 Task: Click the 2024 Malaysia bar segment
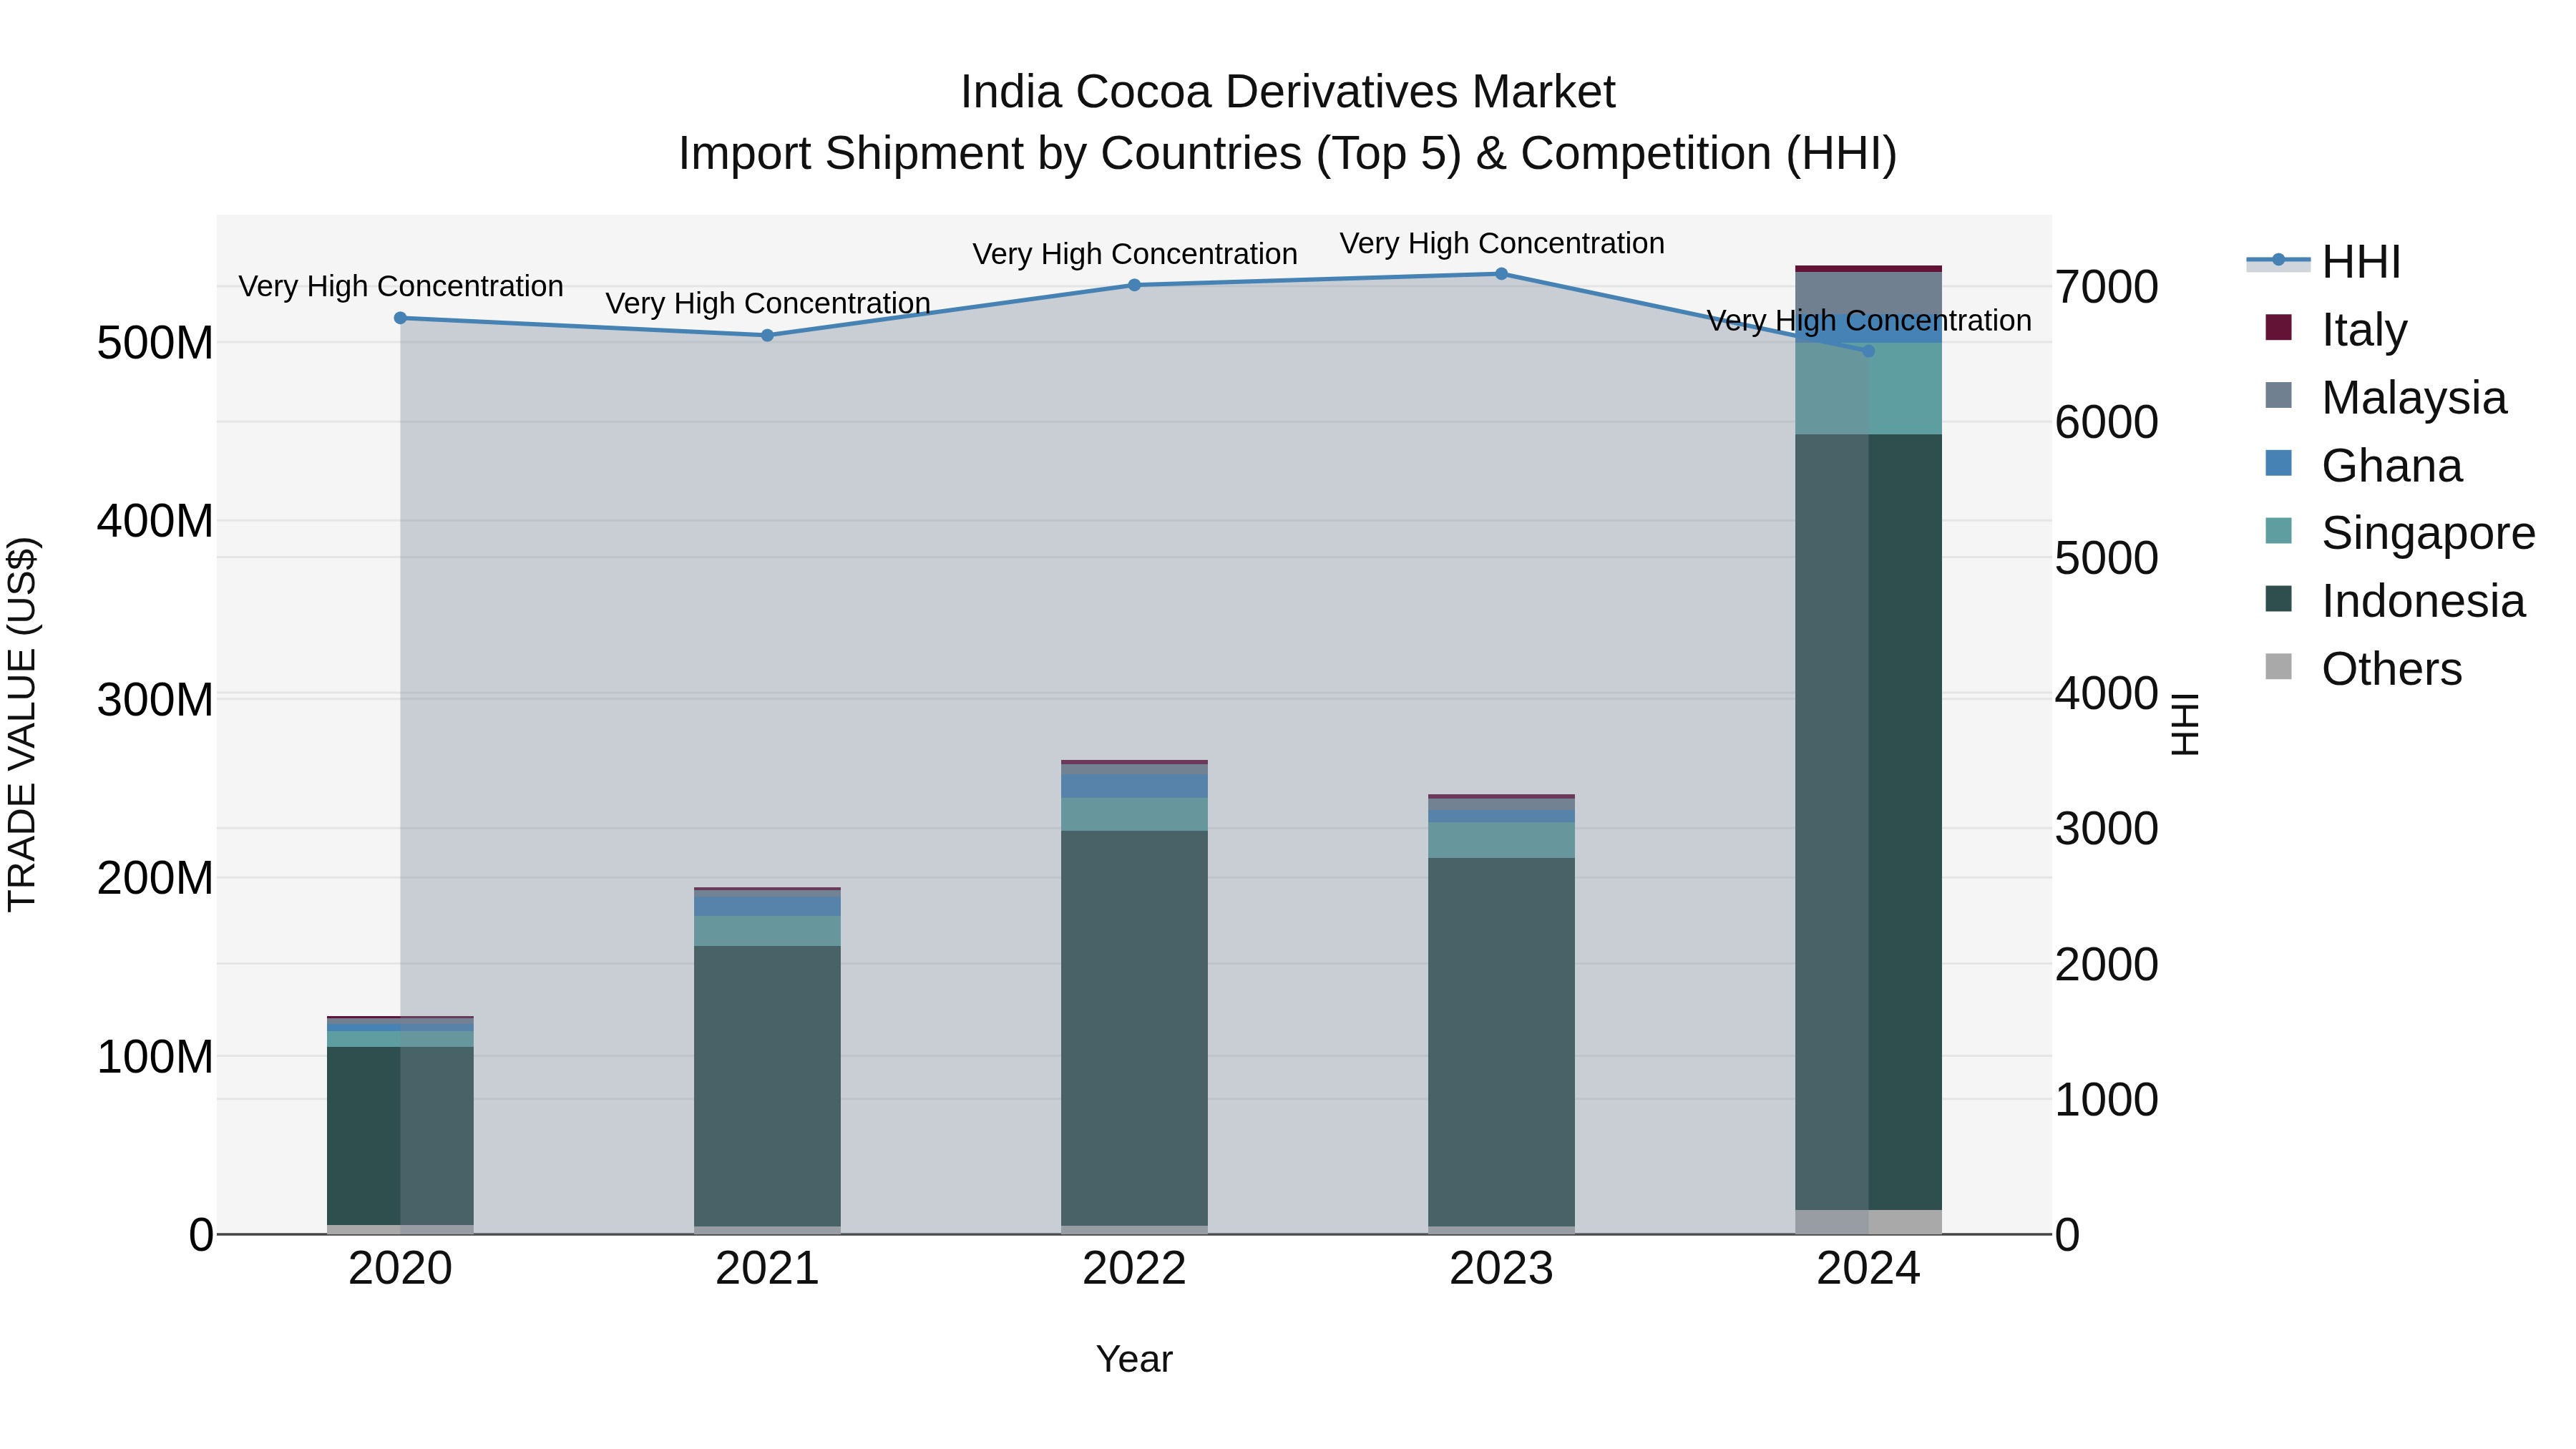[1868, 292]
